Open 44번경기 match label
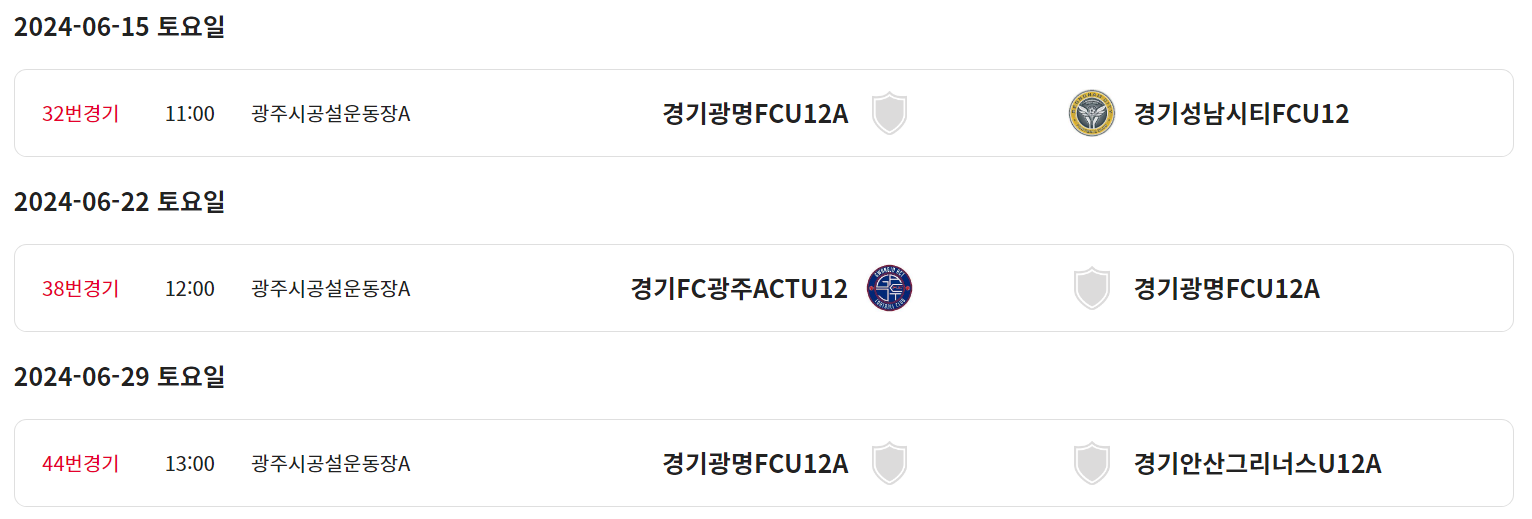1532x519 pixels. (x=80, y=464)
